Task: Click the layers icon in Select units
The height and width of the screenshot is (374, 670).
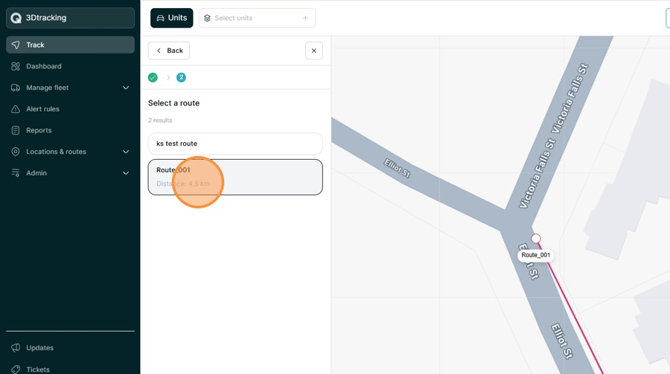Action: click(207, 18)
